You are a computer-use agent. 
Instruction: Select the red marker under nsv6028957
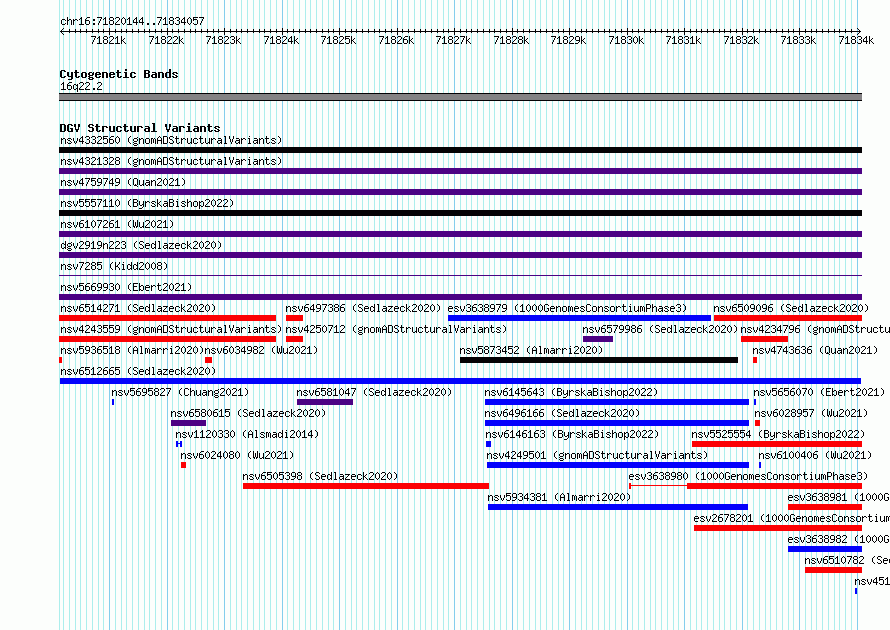(757, 423)
